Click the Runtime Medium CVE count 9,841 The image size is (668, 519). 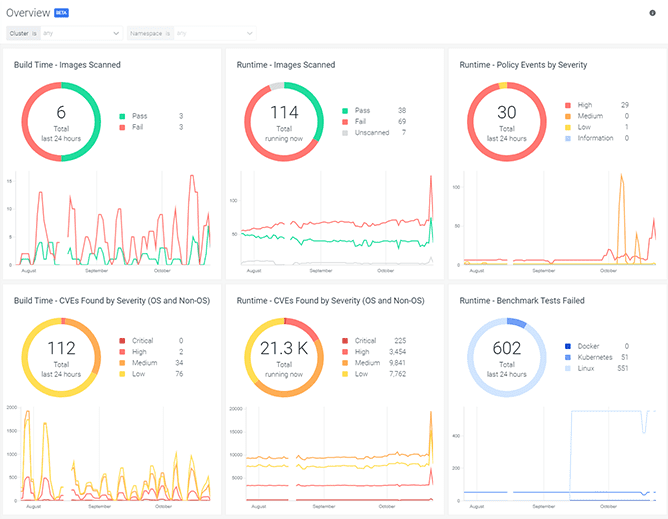(397, 363)
